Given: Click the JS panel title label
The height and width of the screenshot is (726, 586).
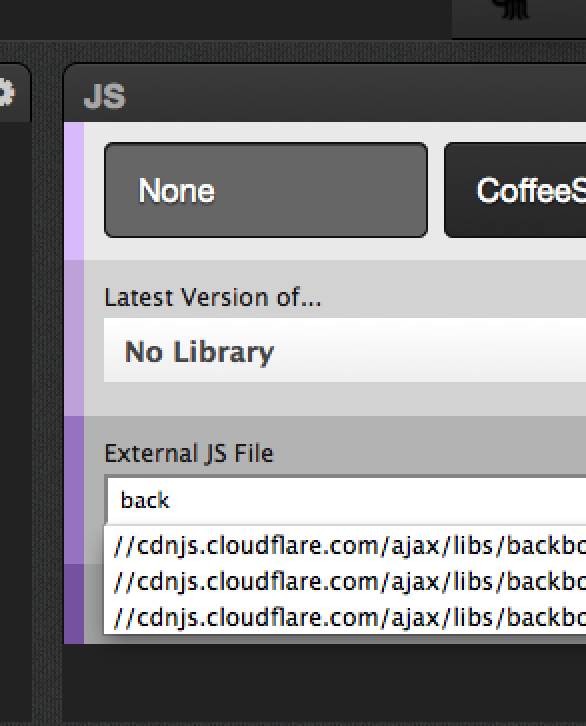Looking at the screenshot, I should [105, 96].
